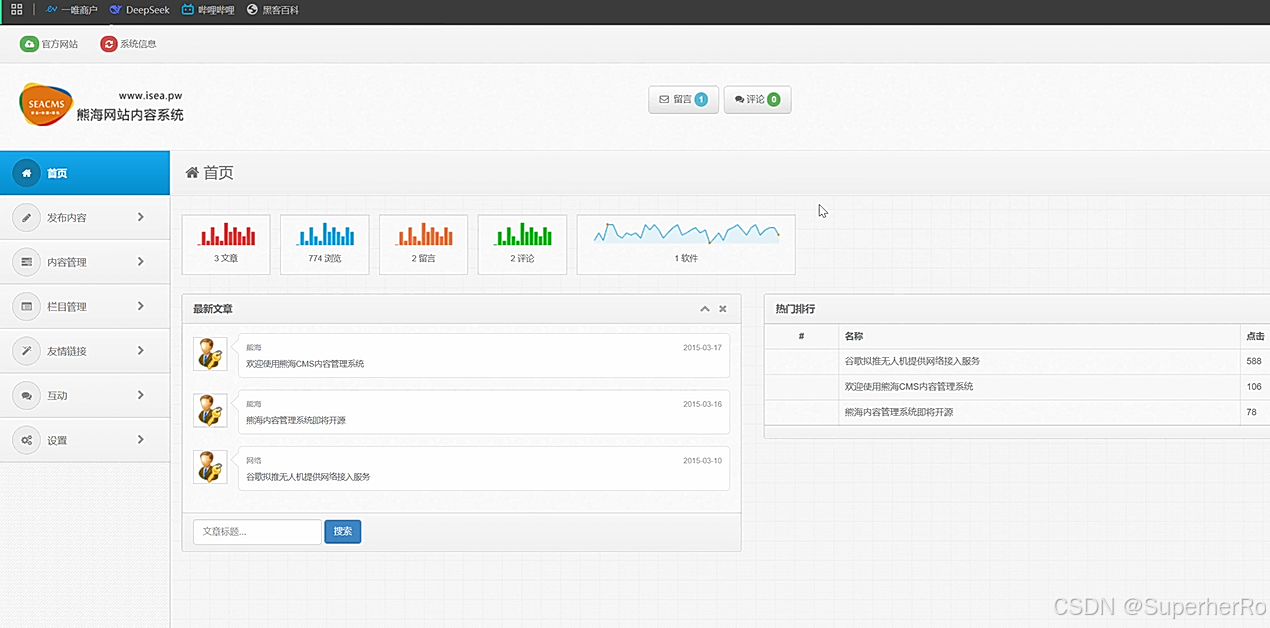
Task: Open the 哔哩哔哩 bookmark
Action: click(208, 10)
